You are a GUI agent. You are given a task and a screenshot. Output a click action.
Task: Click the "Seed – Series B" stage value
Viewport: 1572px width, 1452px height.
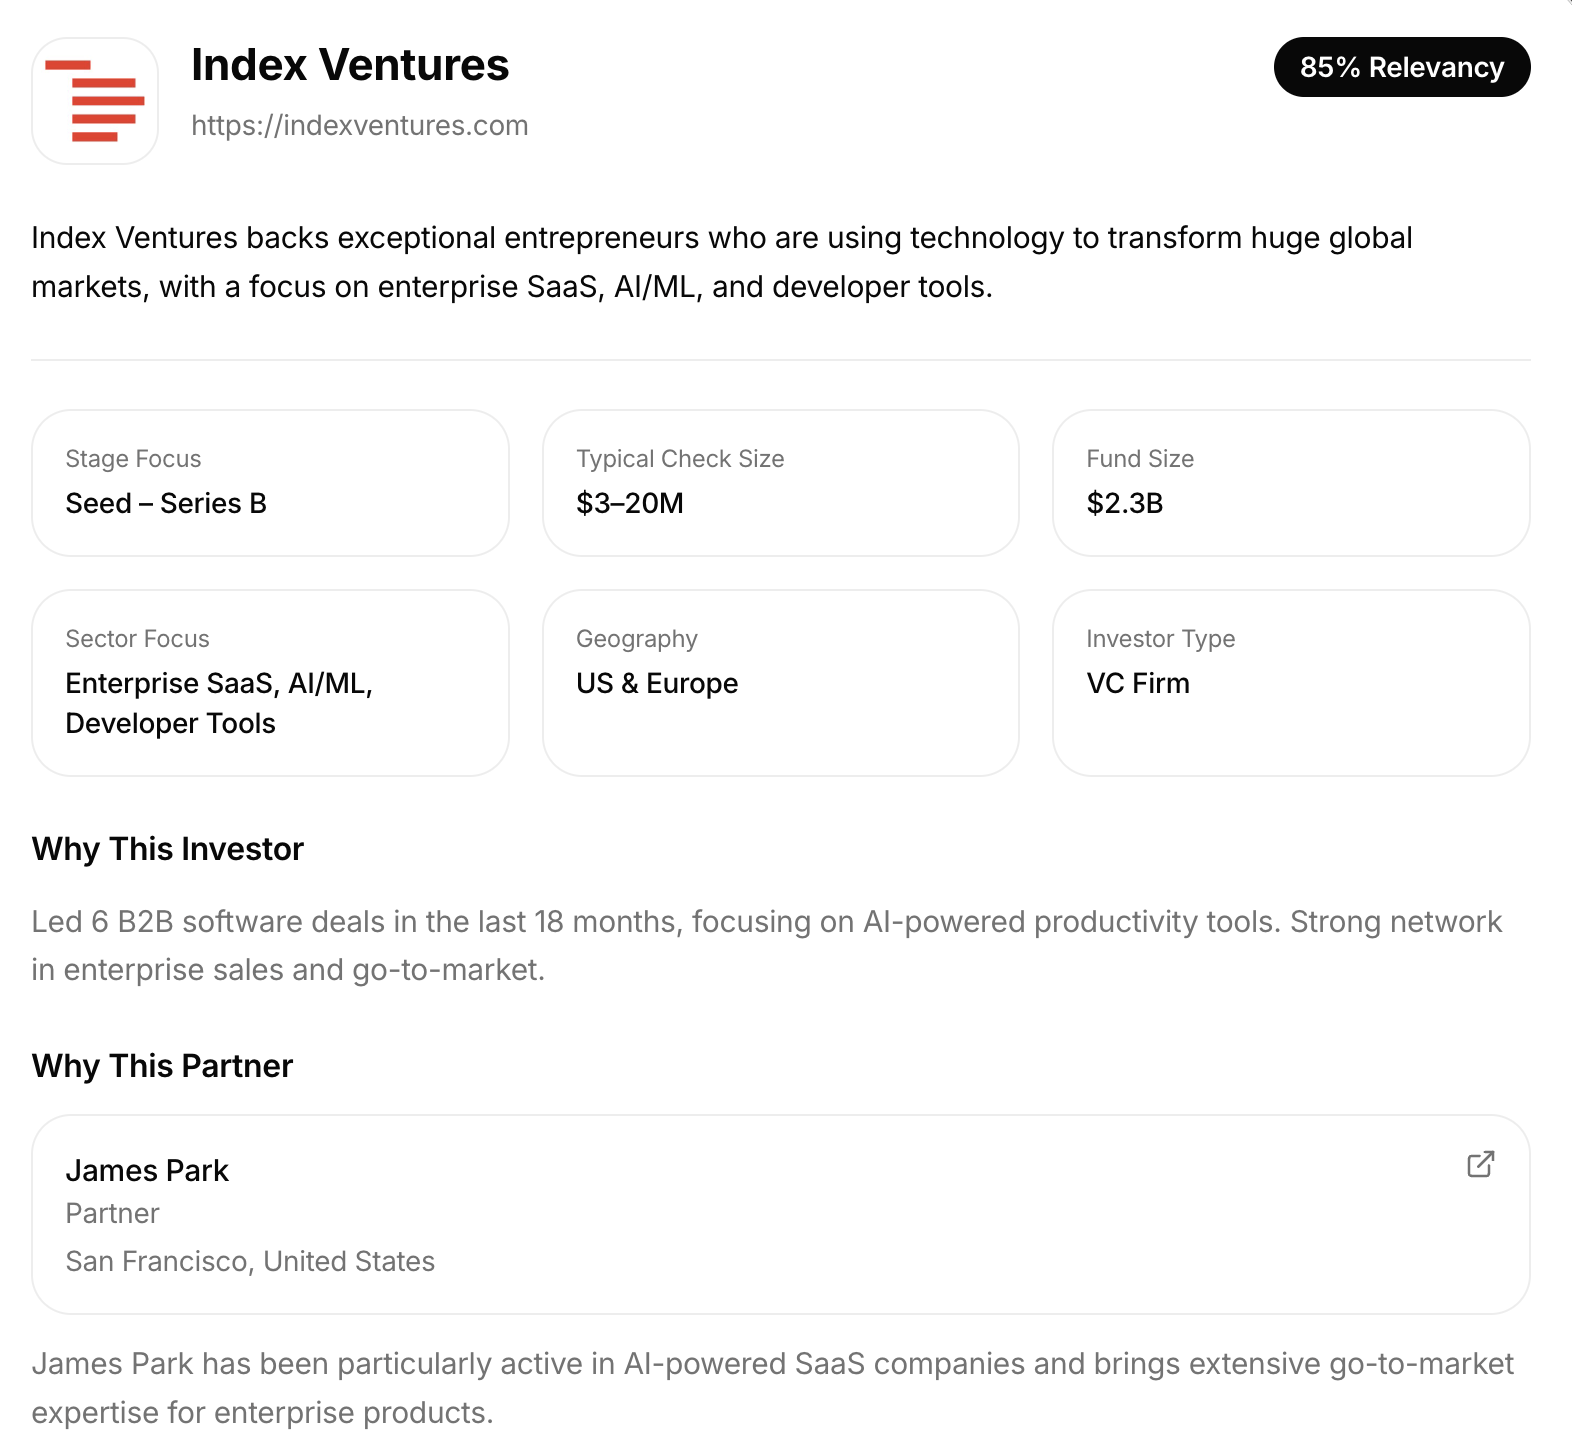coord(166,503)
